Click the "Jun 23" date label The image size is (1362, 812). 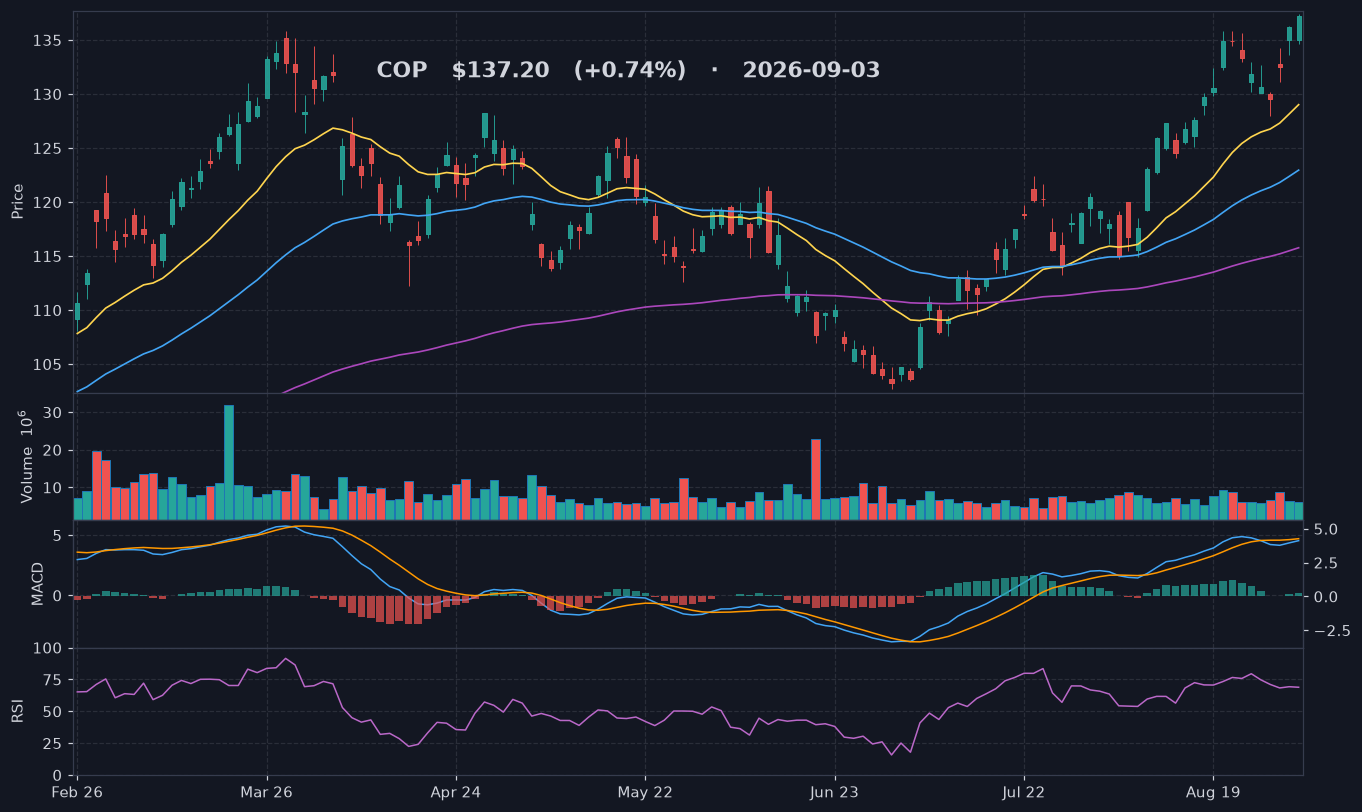(835, 794)
